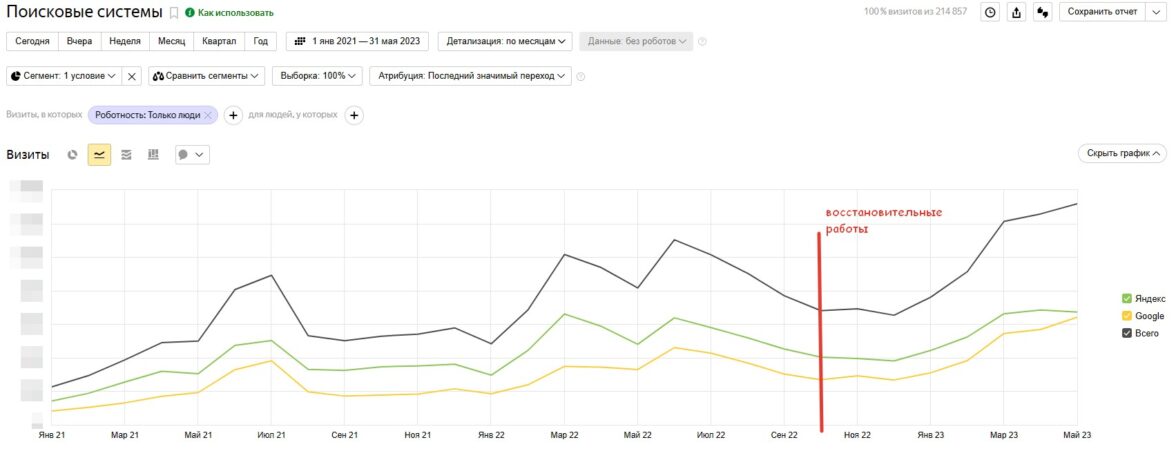Toggle the Google legend checkbox
This screenshot has height=449, width=1176.
pyautogui.click(x=1127, y=316)
